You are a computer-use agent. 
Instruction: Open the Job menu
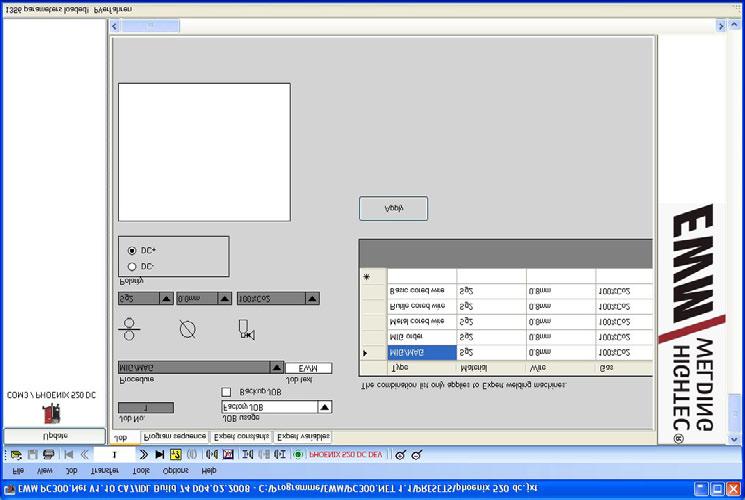click(x=71, y=471)
